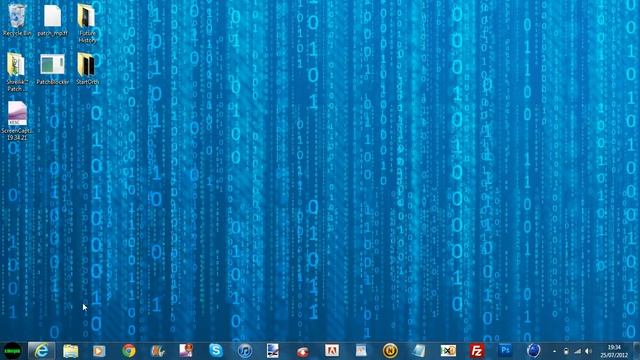Open Windows Explorer from the taskbar

pos(71,351)
